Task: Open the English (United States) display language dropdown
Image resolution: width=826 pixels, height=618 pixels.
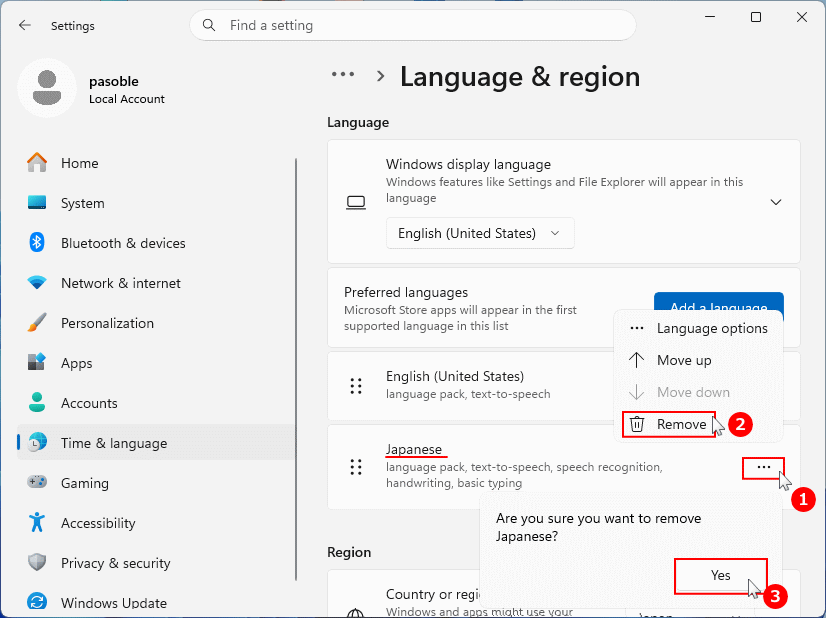Action: pos(480,233)
